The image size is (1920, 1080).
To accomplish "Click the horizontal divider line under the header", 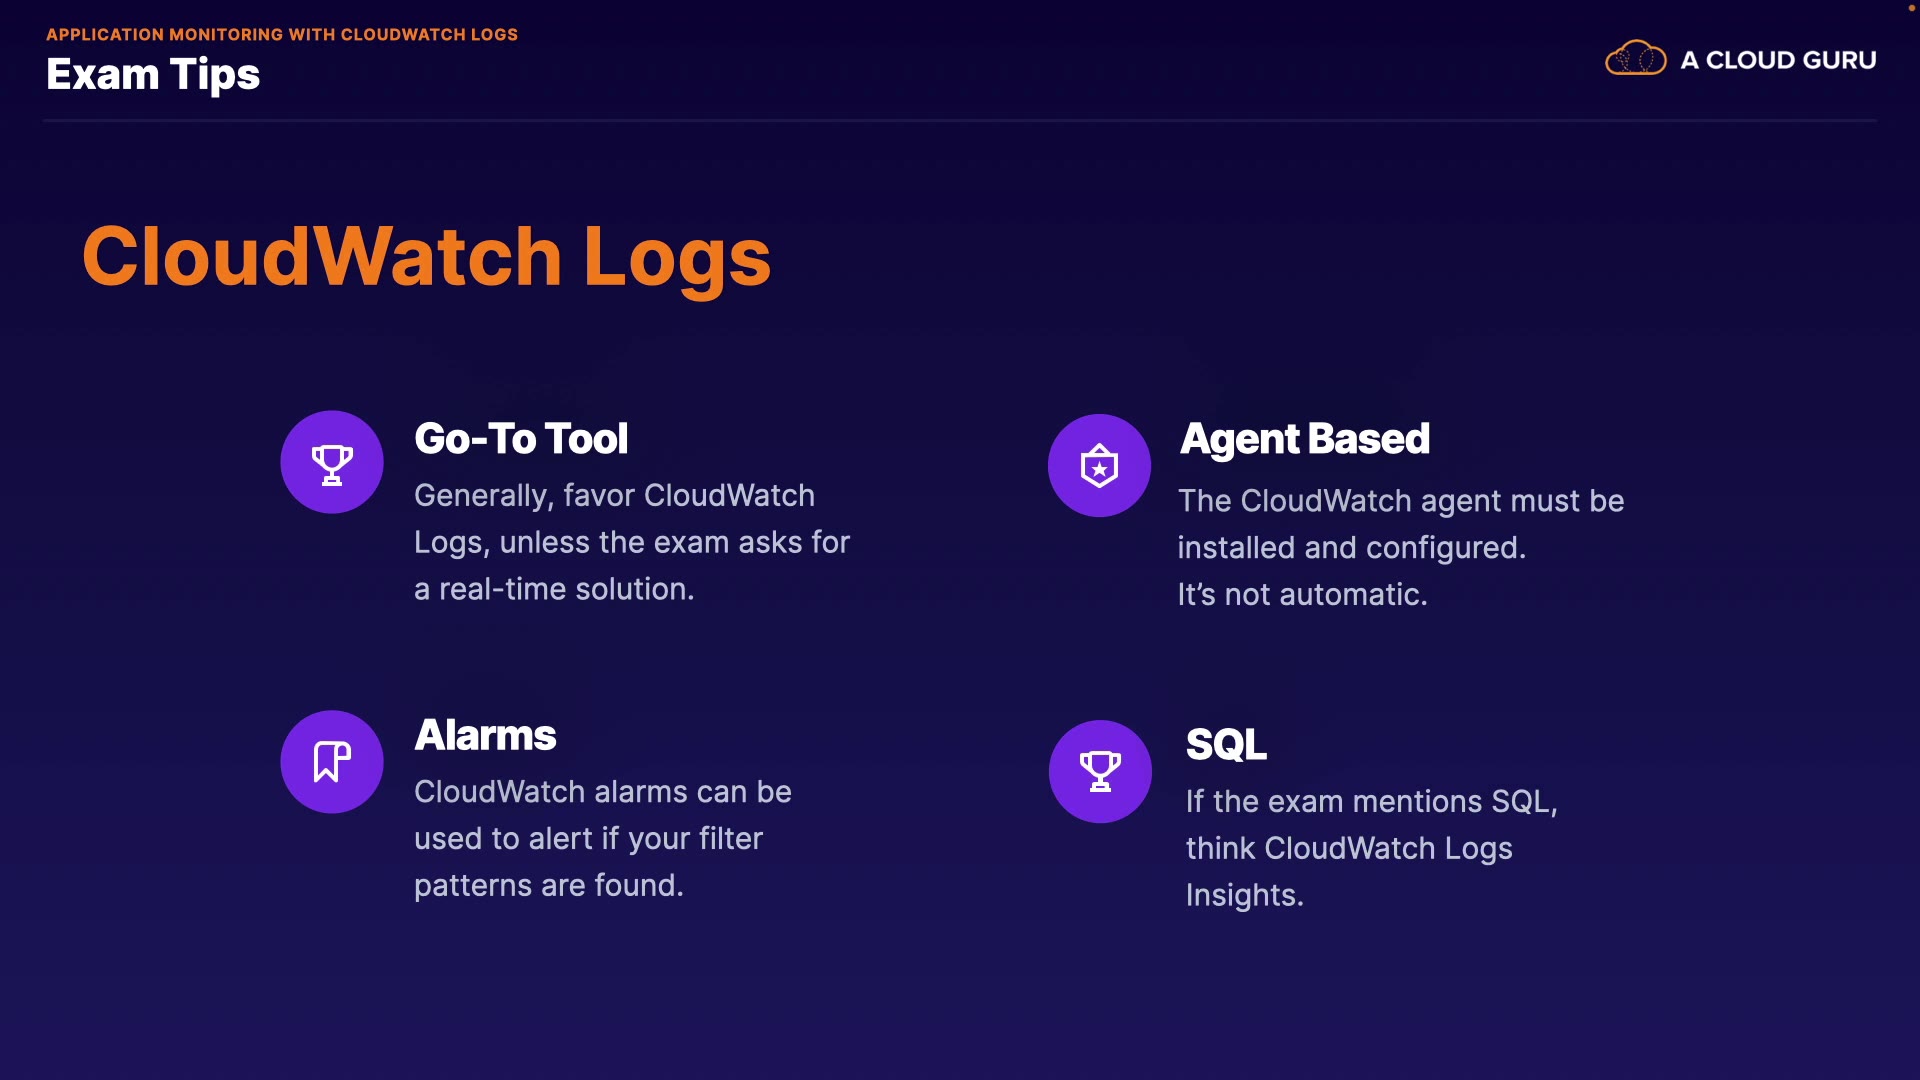I will pyautogui.click(x=960, y=121).
